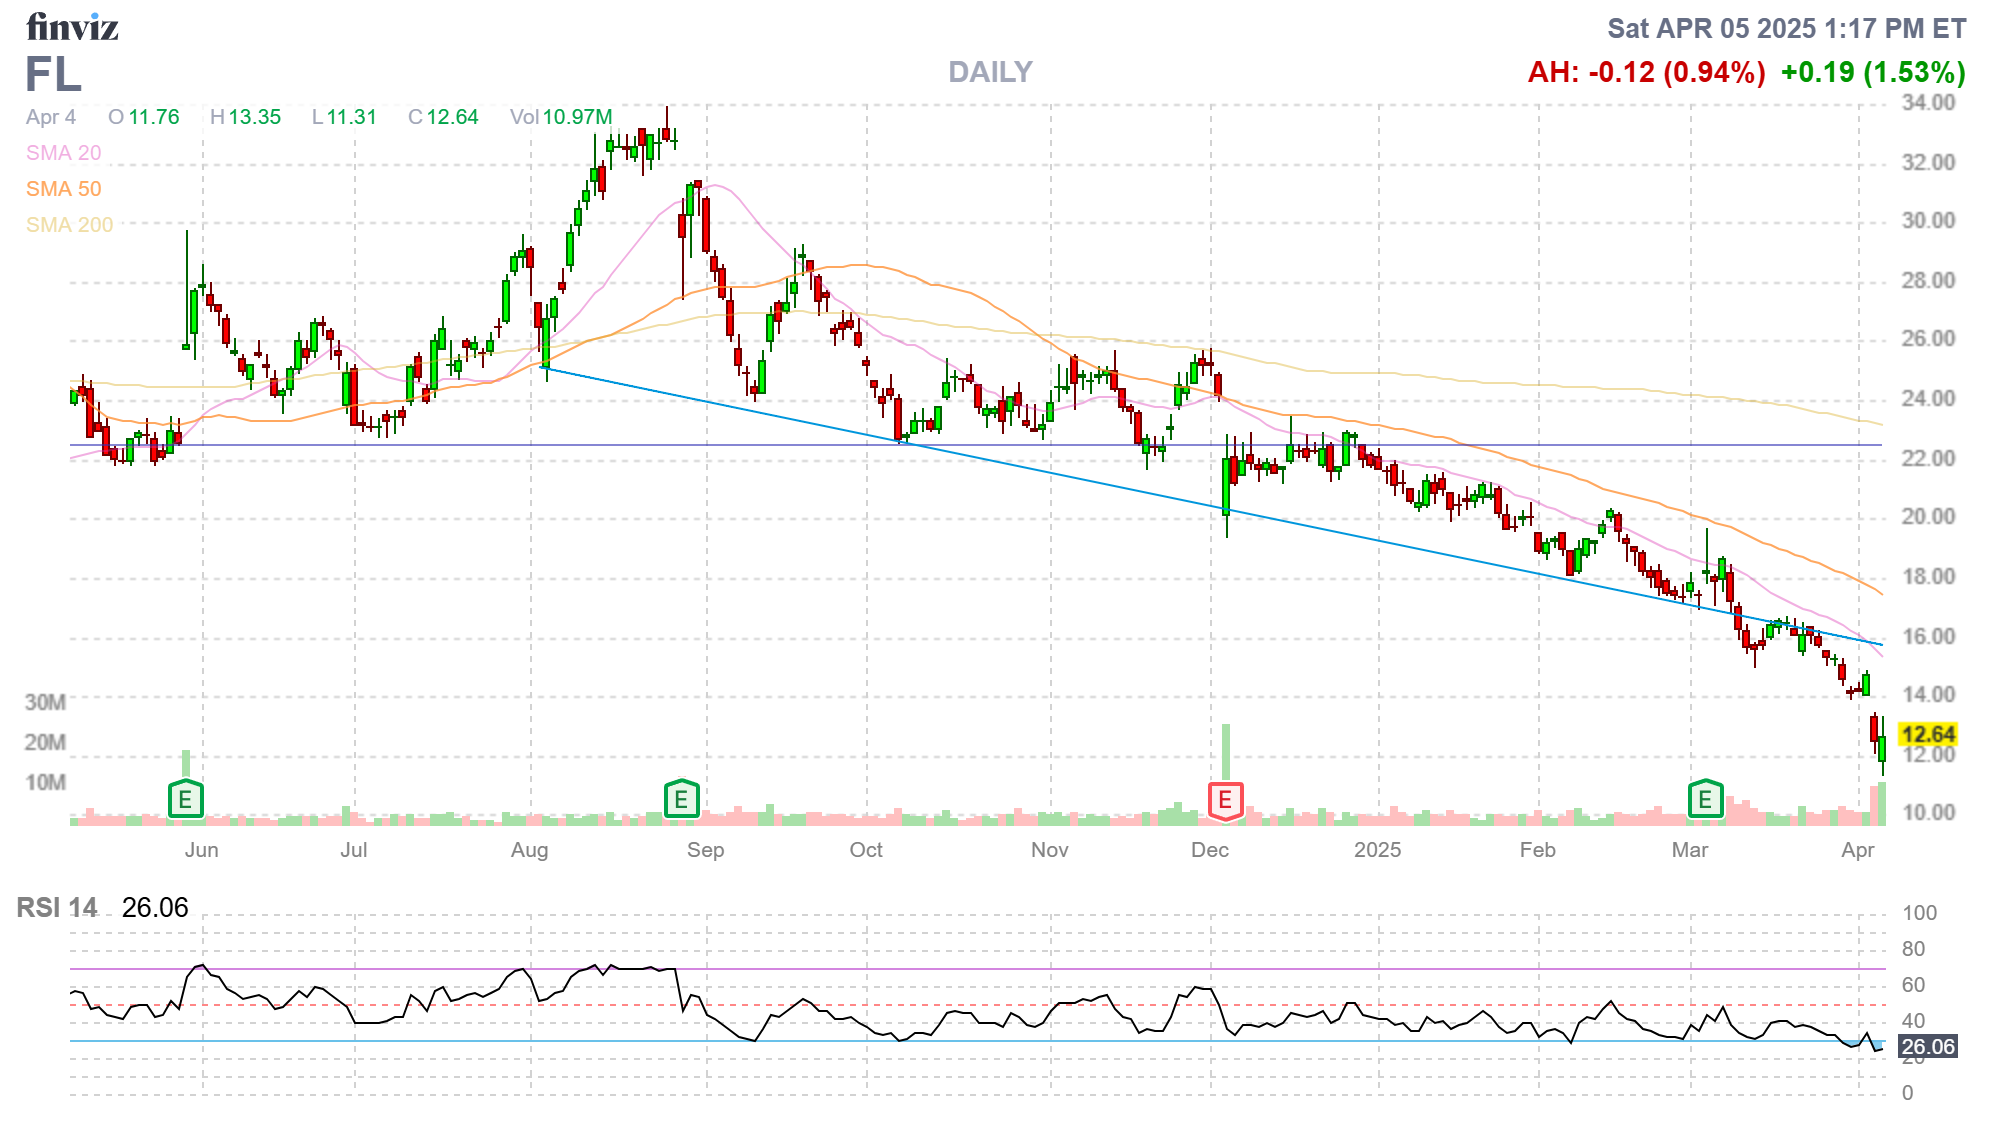Image resolution: width=1992 pixels, height=1124 pixels.
Task: Click the SMA 50 legend label
Action: coord(63,189)
